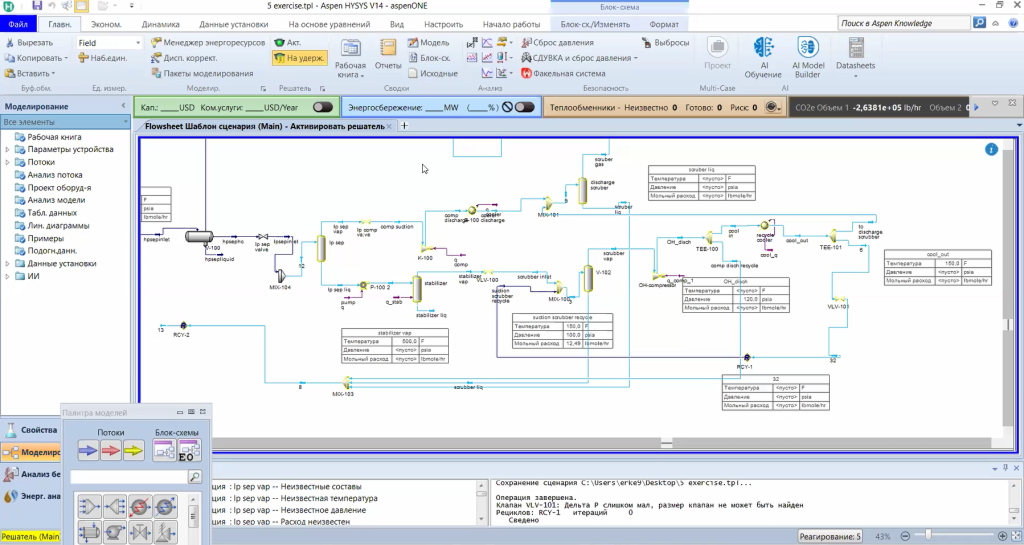Expand Параметры устройства tree node
The image size is (1024, 545).
tap(8, 150)
